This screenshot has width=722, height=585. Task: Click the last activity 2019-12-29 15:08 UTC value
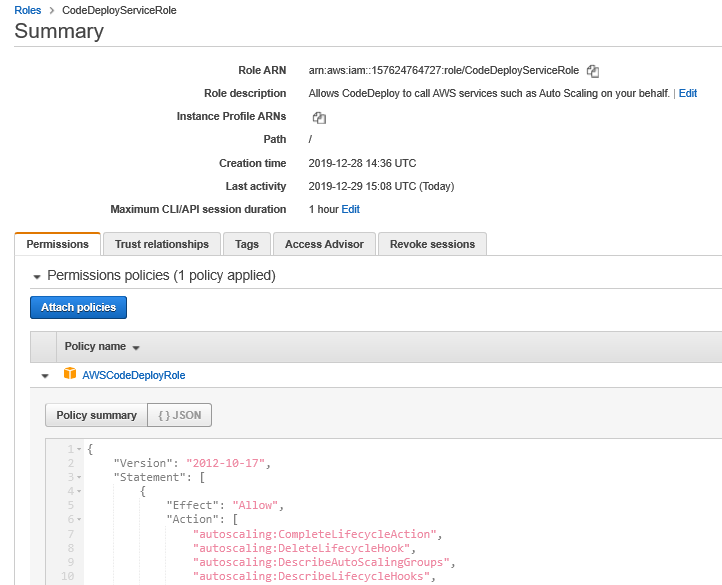tap(381, 187)
